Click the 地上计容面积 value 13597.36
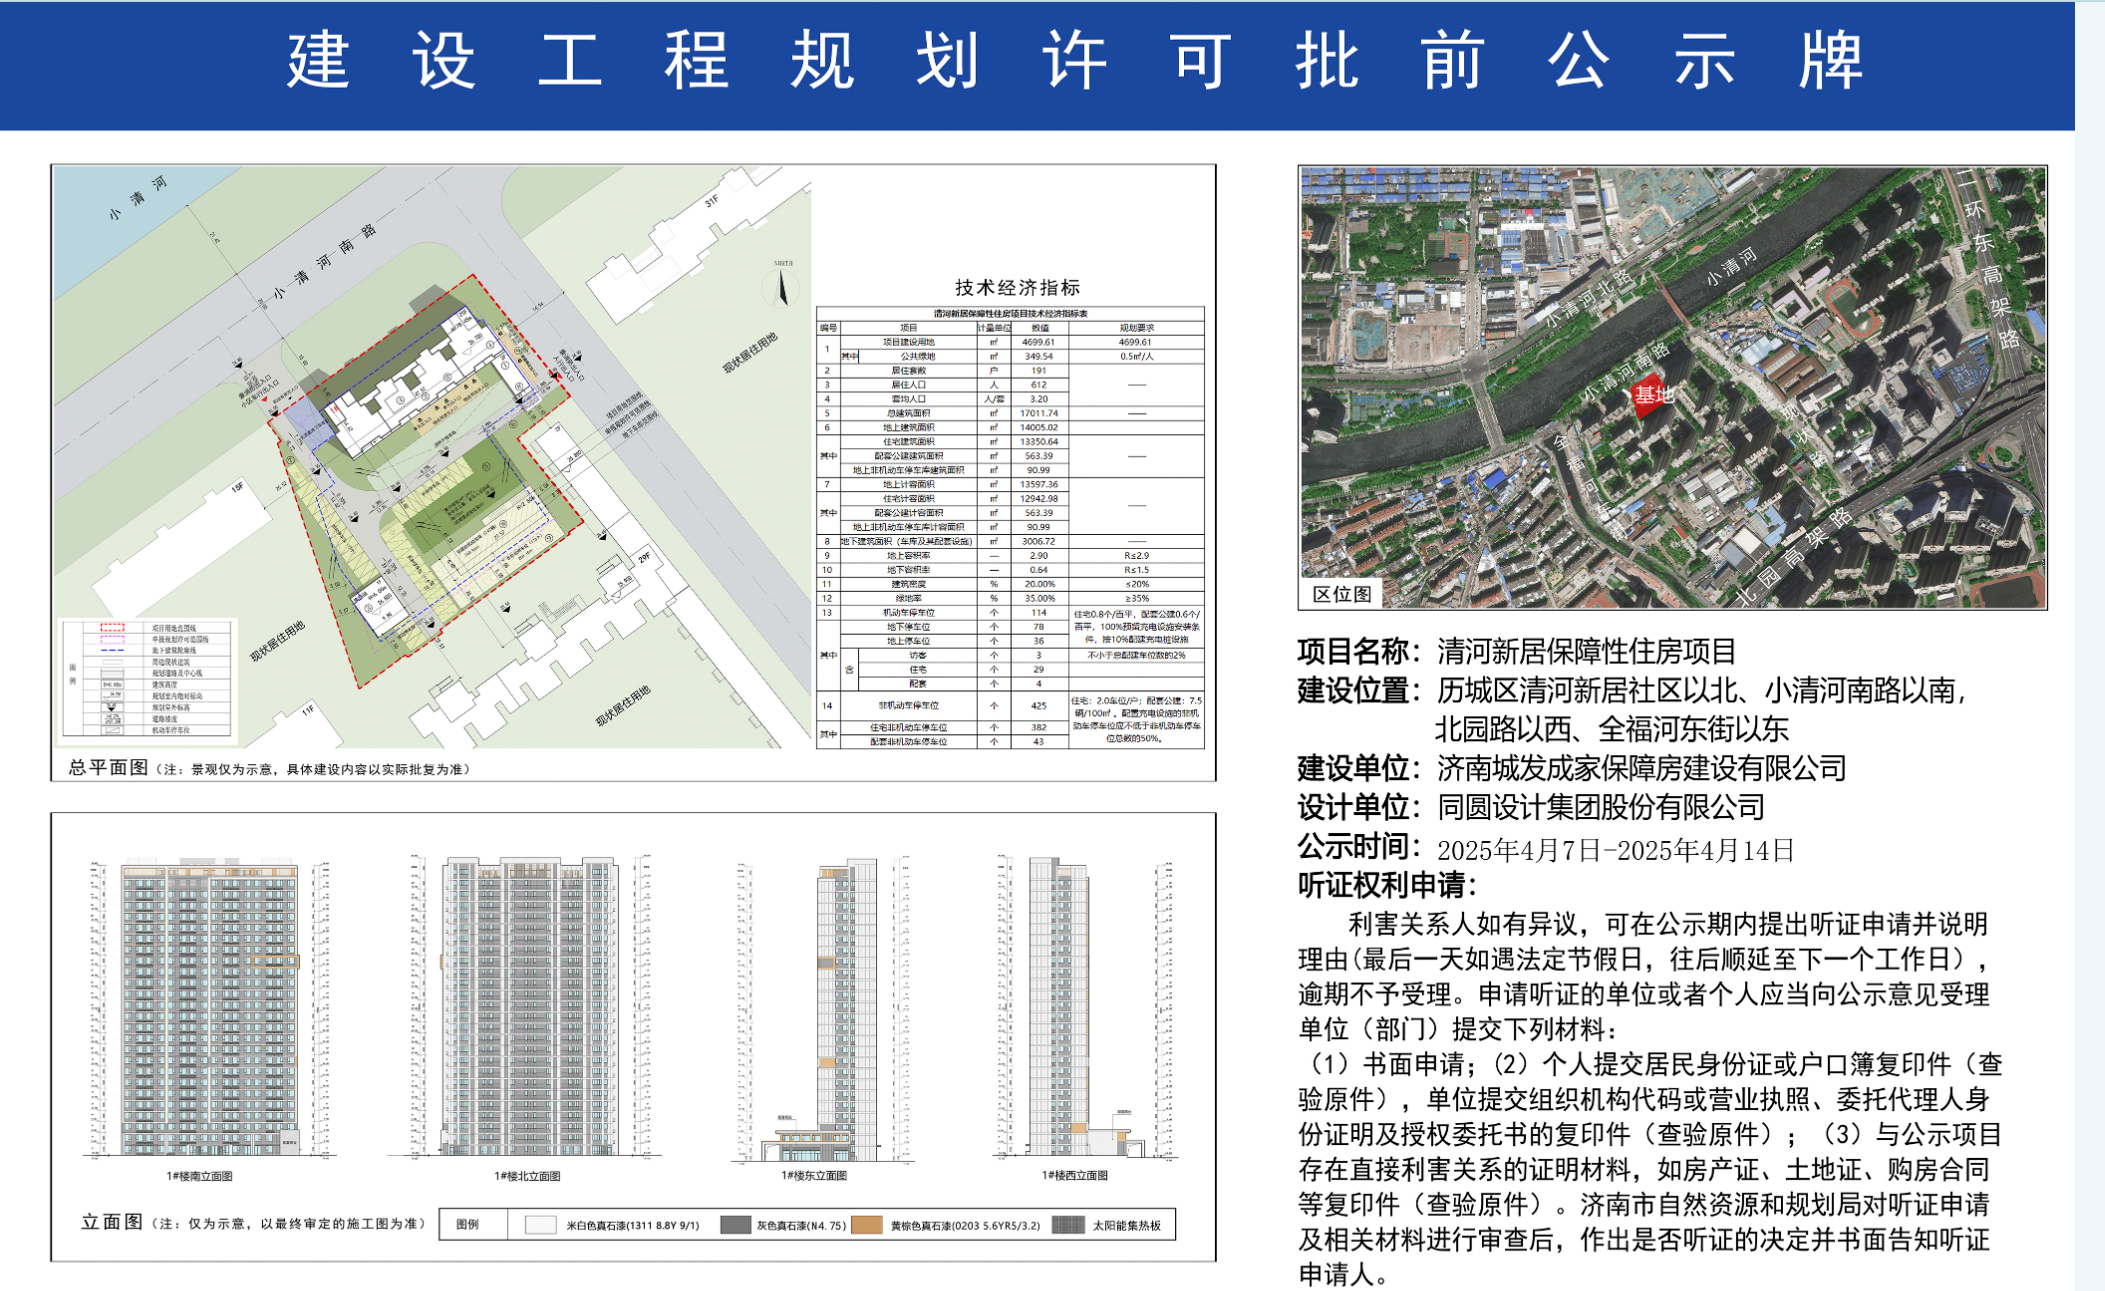 pyautogui.click(x=1039, y=484)
